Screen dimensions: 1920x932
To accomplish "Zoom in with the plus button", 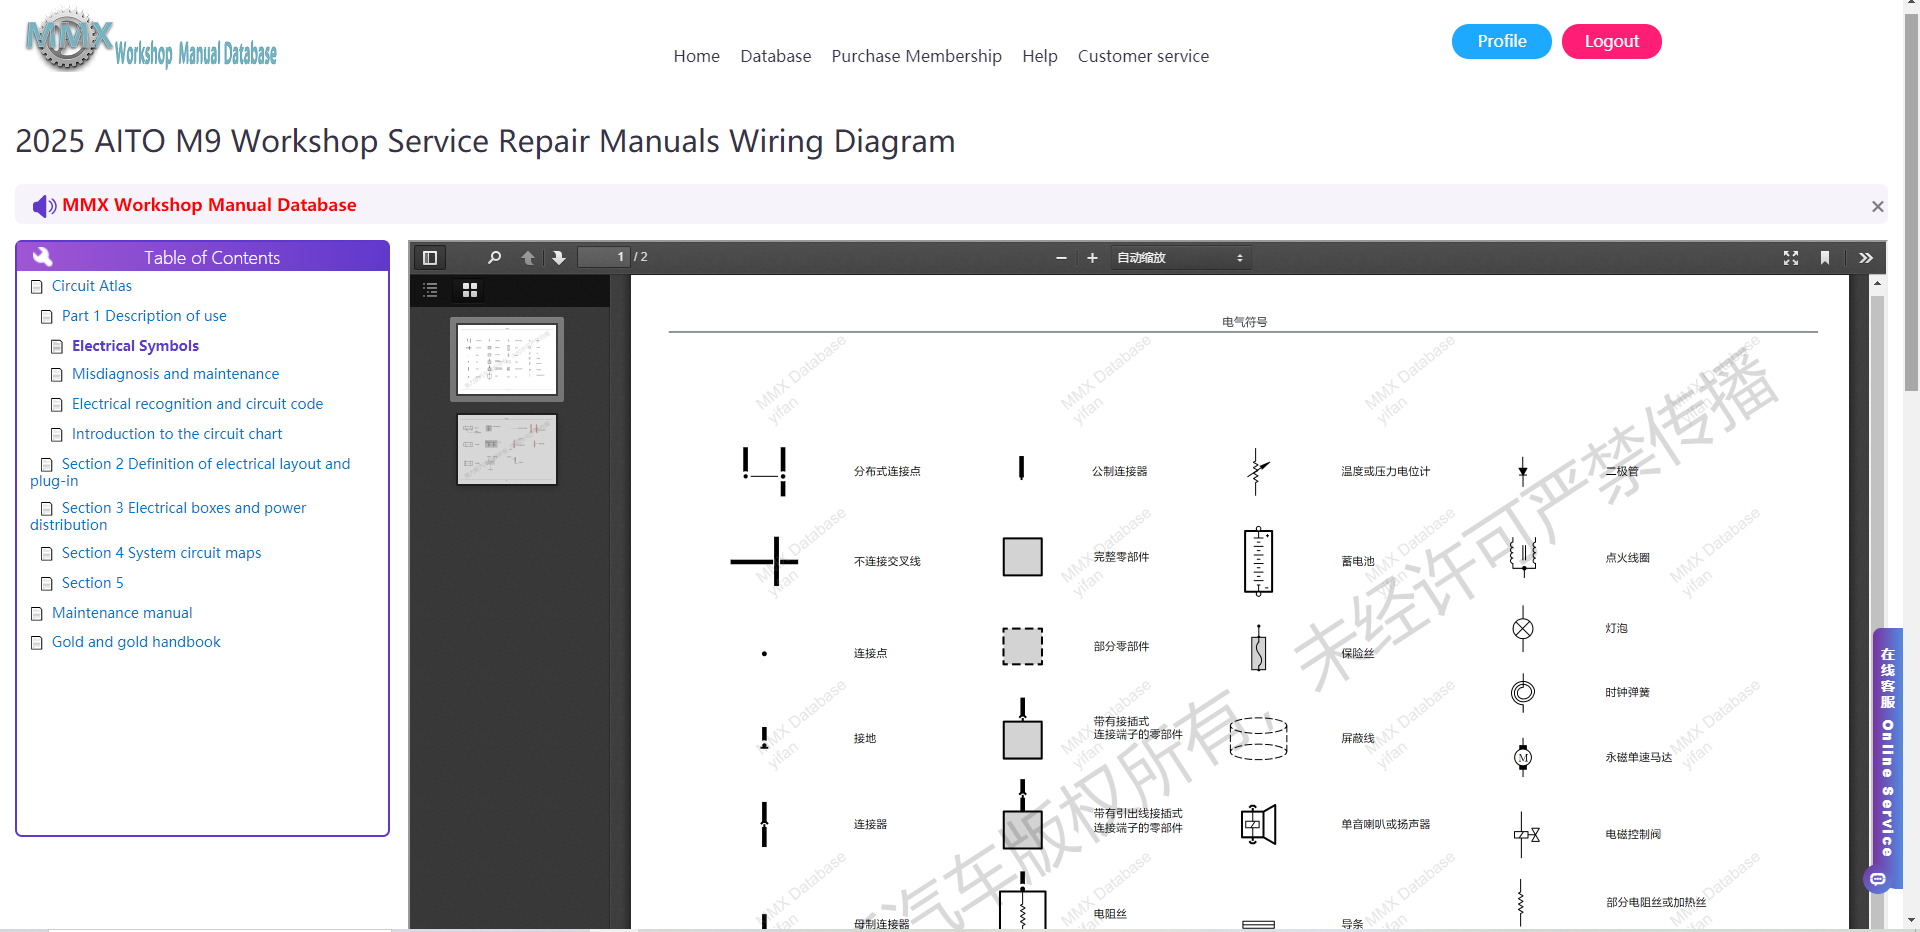I will pos(1092,258).
